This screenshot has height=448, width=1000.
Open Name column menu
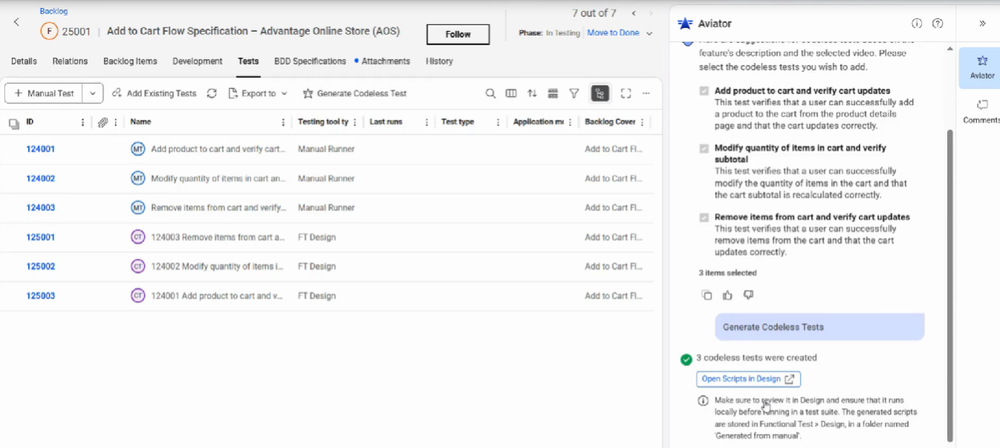click(283, 123)
